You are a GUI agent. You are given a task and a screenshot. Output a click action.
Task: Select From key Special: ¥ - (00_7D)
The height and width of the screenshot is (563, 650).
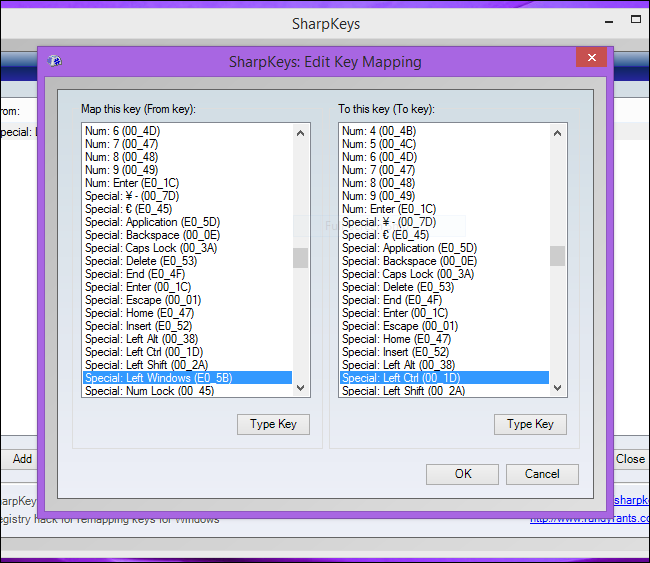tap(187, 196)
